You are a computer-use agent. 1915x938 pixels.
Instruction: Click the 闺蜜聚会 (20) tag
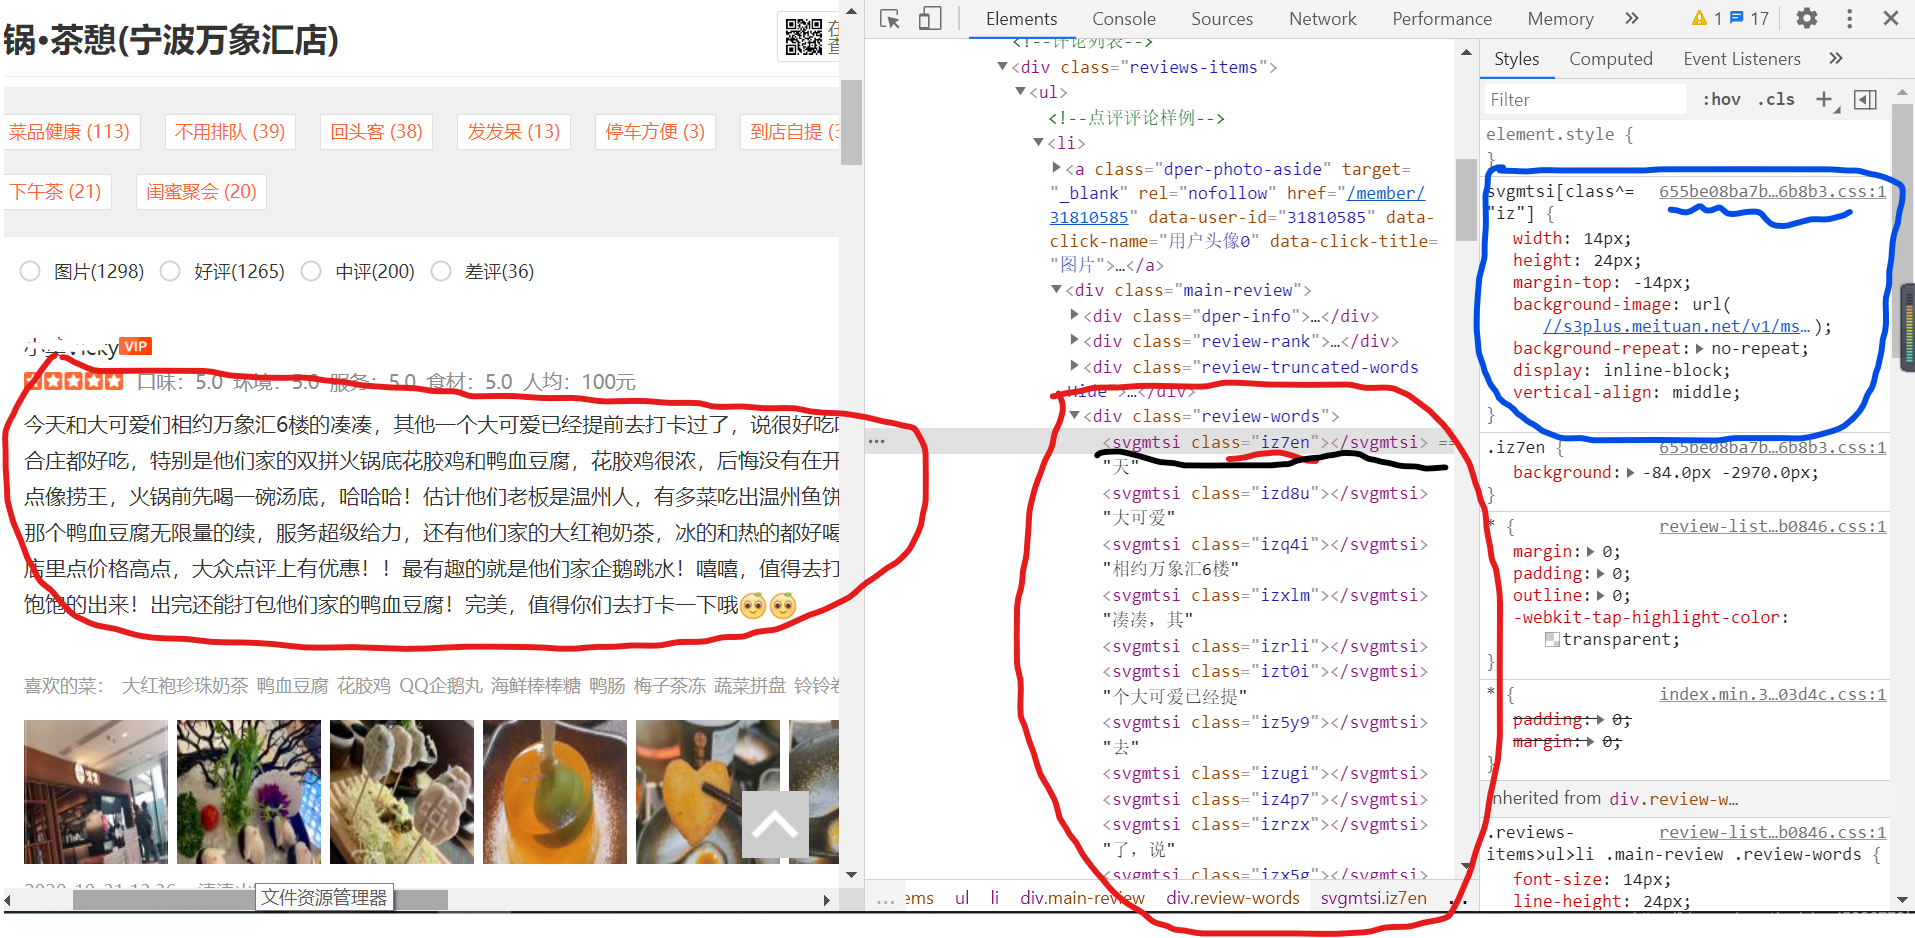tap(201, 191)
